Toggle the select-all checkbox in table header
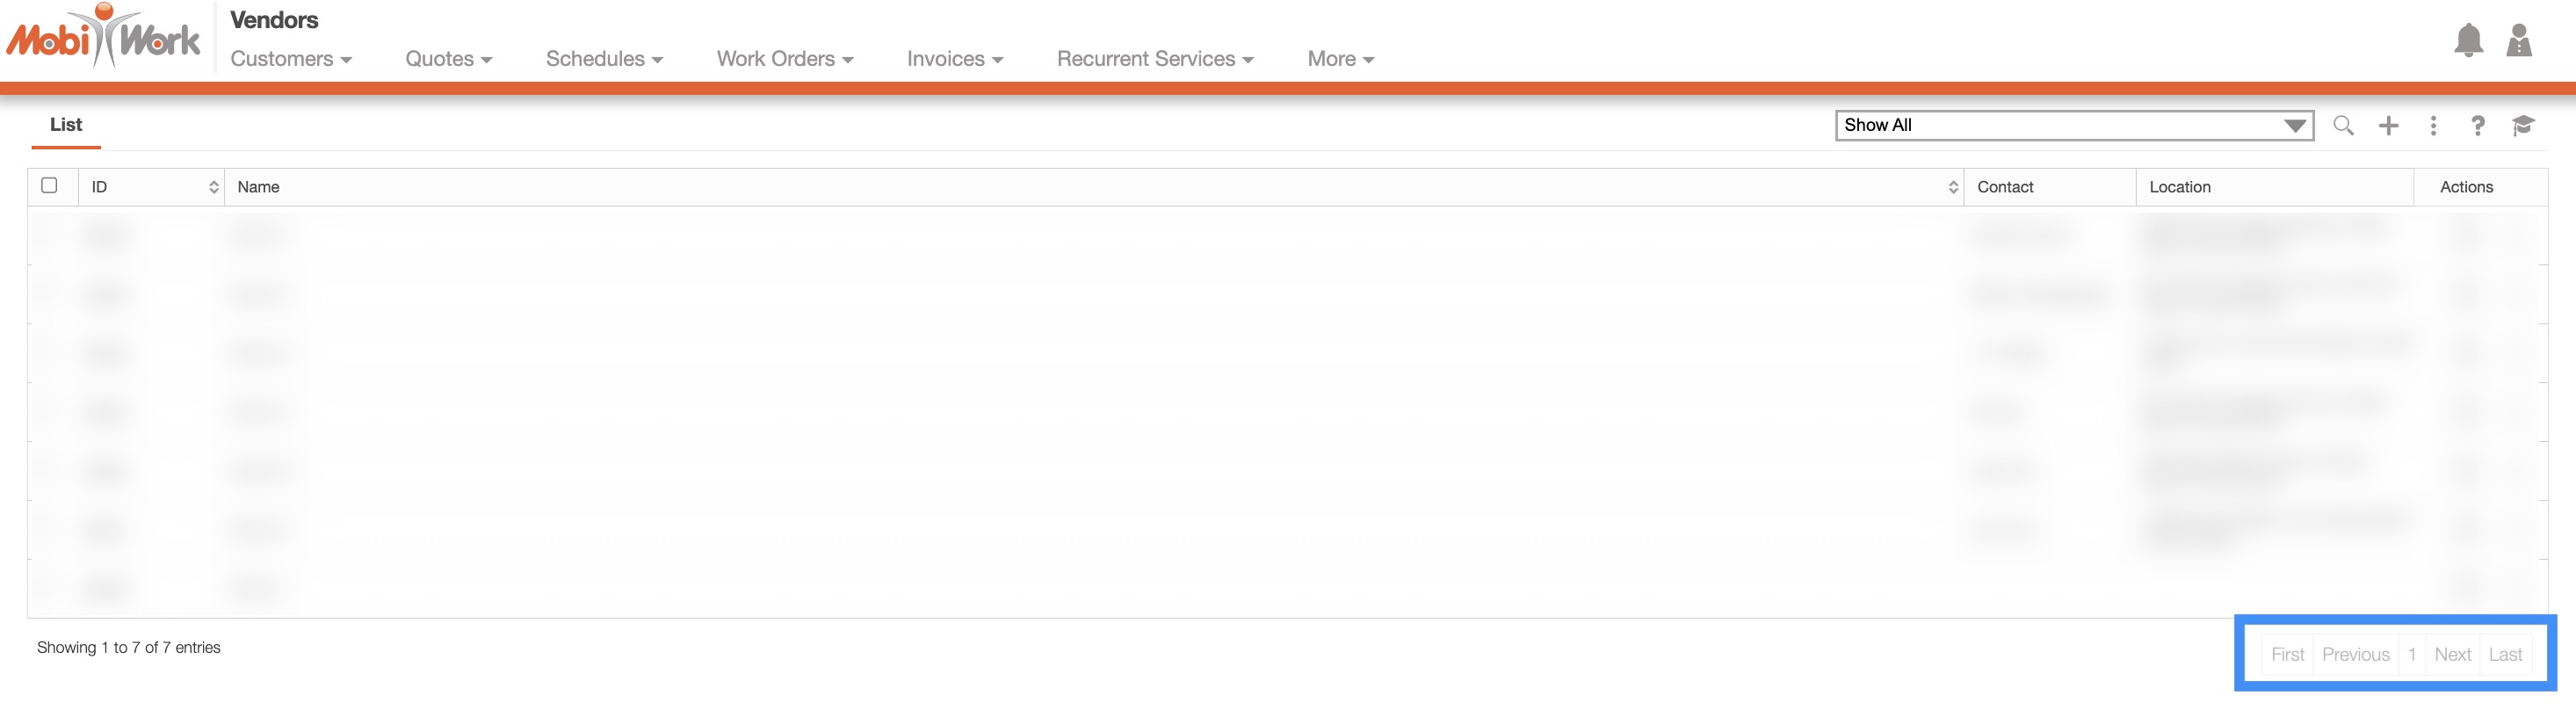This screenshot has width=2576, height=717. pyautogui.click(x=49, y=185)
